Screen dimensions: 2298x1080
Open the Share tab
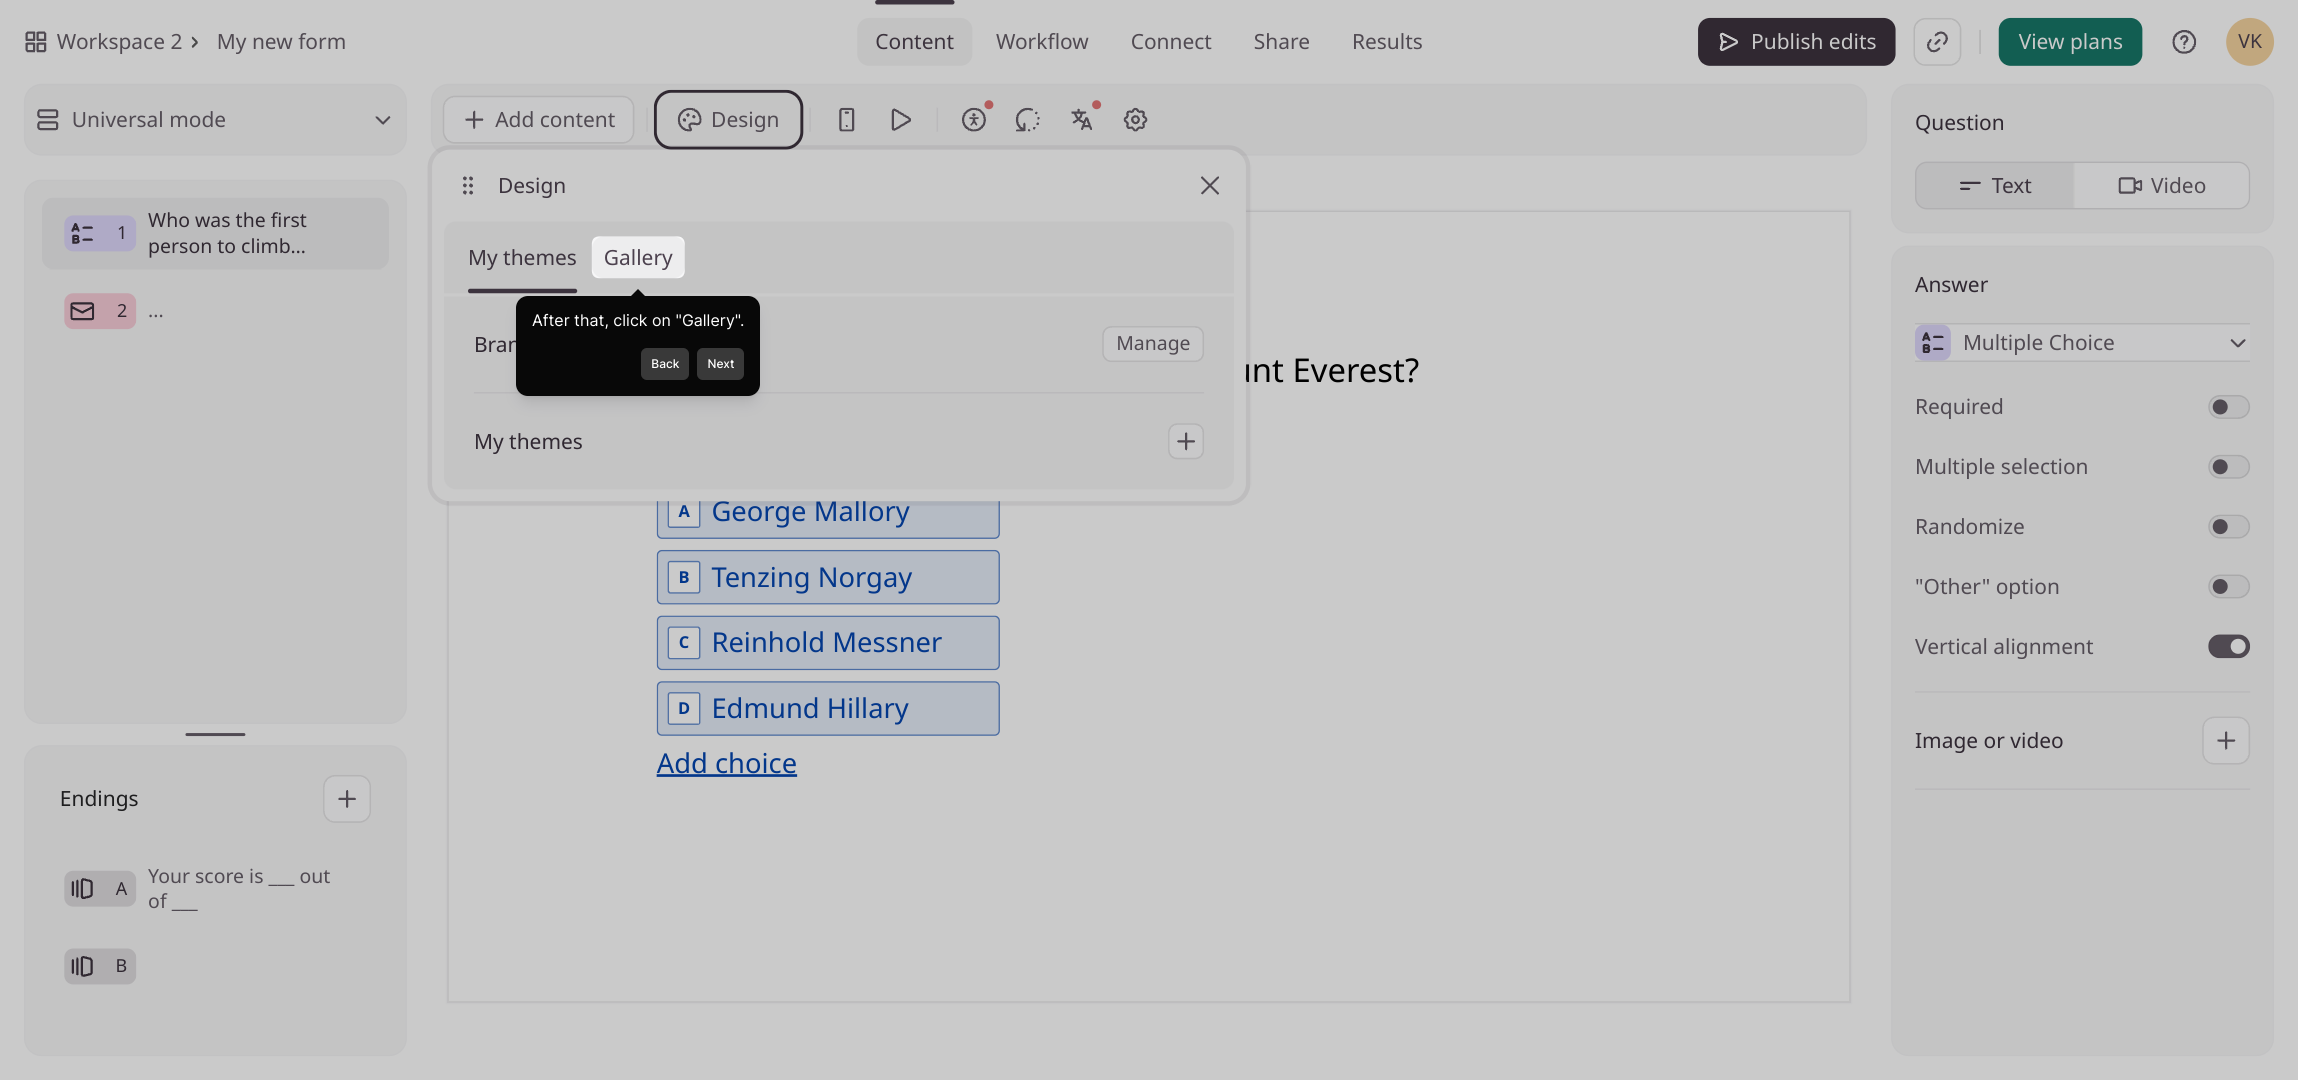pos(1281,42)
